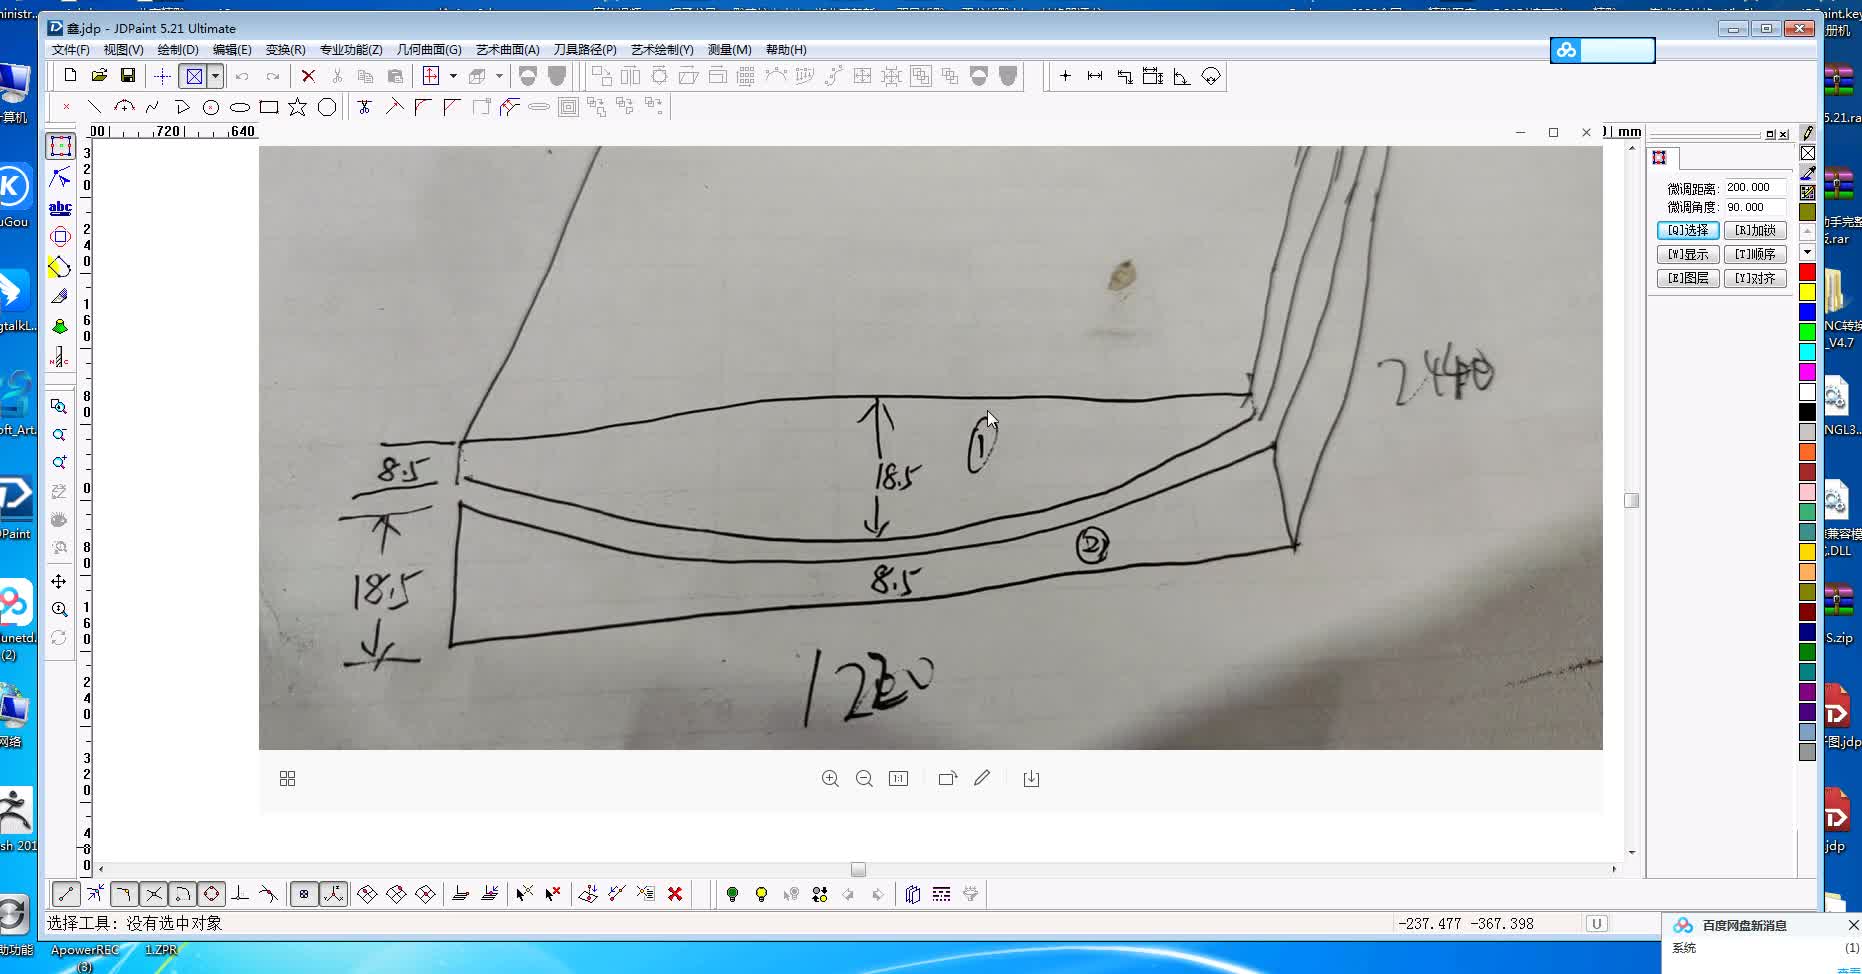Toggle intersection snap in bottom toolbar

click(153, 894)
